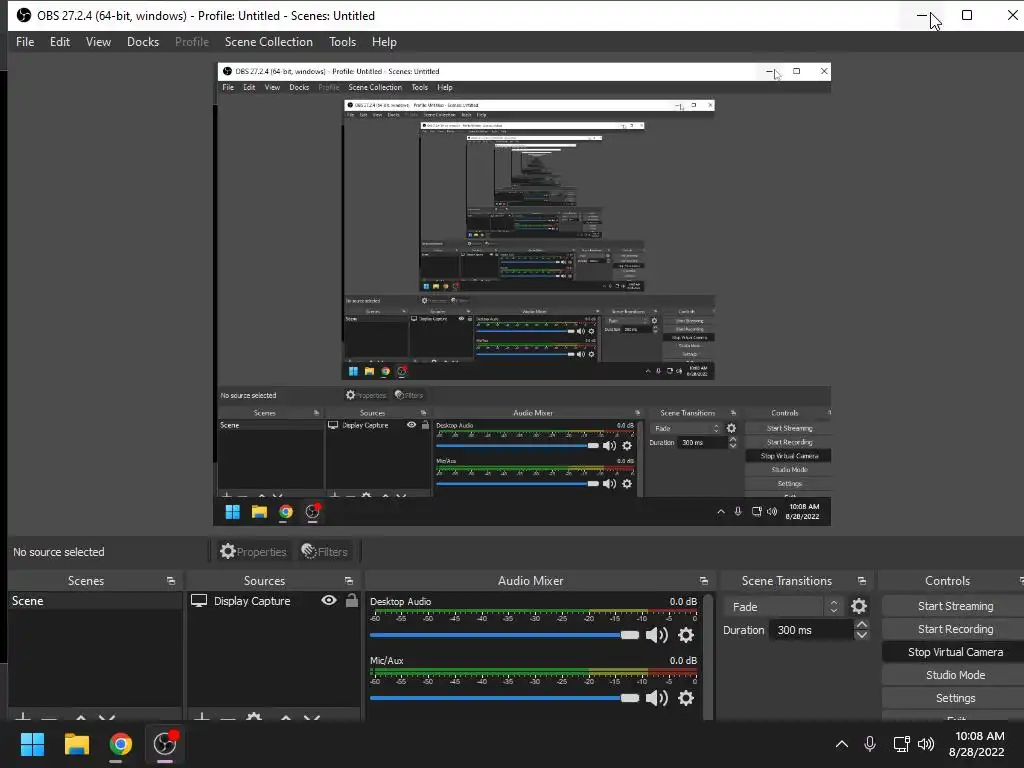Toggle Display Capture visibility eye
1024x768 pixels.
point(329,600)
